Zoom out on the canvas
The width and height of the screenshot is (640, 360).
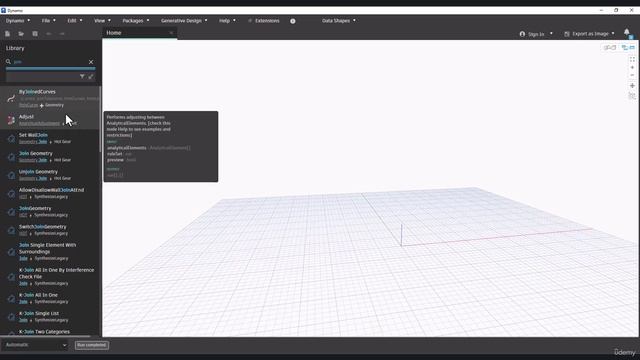pos(632,75)
